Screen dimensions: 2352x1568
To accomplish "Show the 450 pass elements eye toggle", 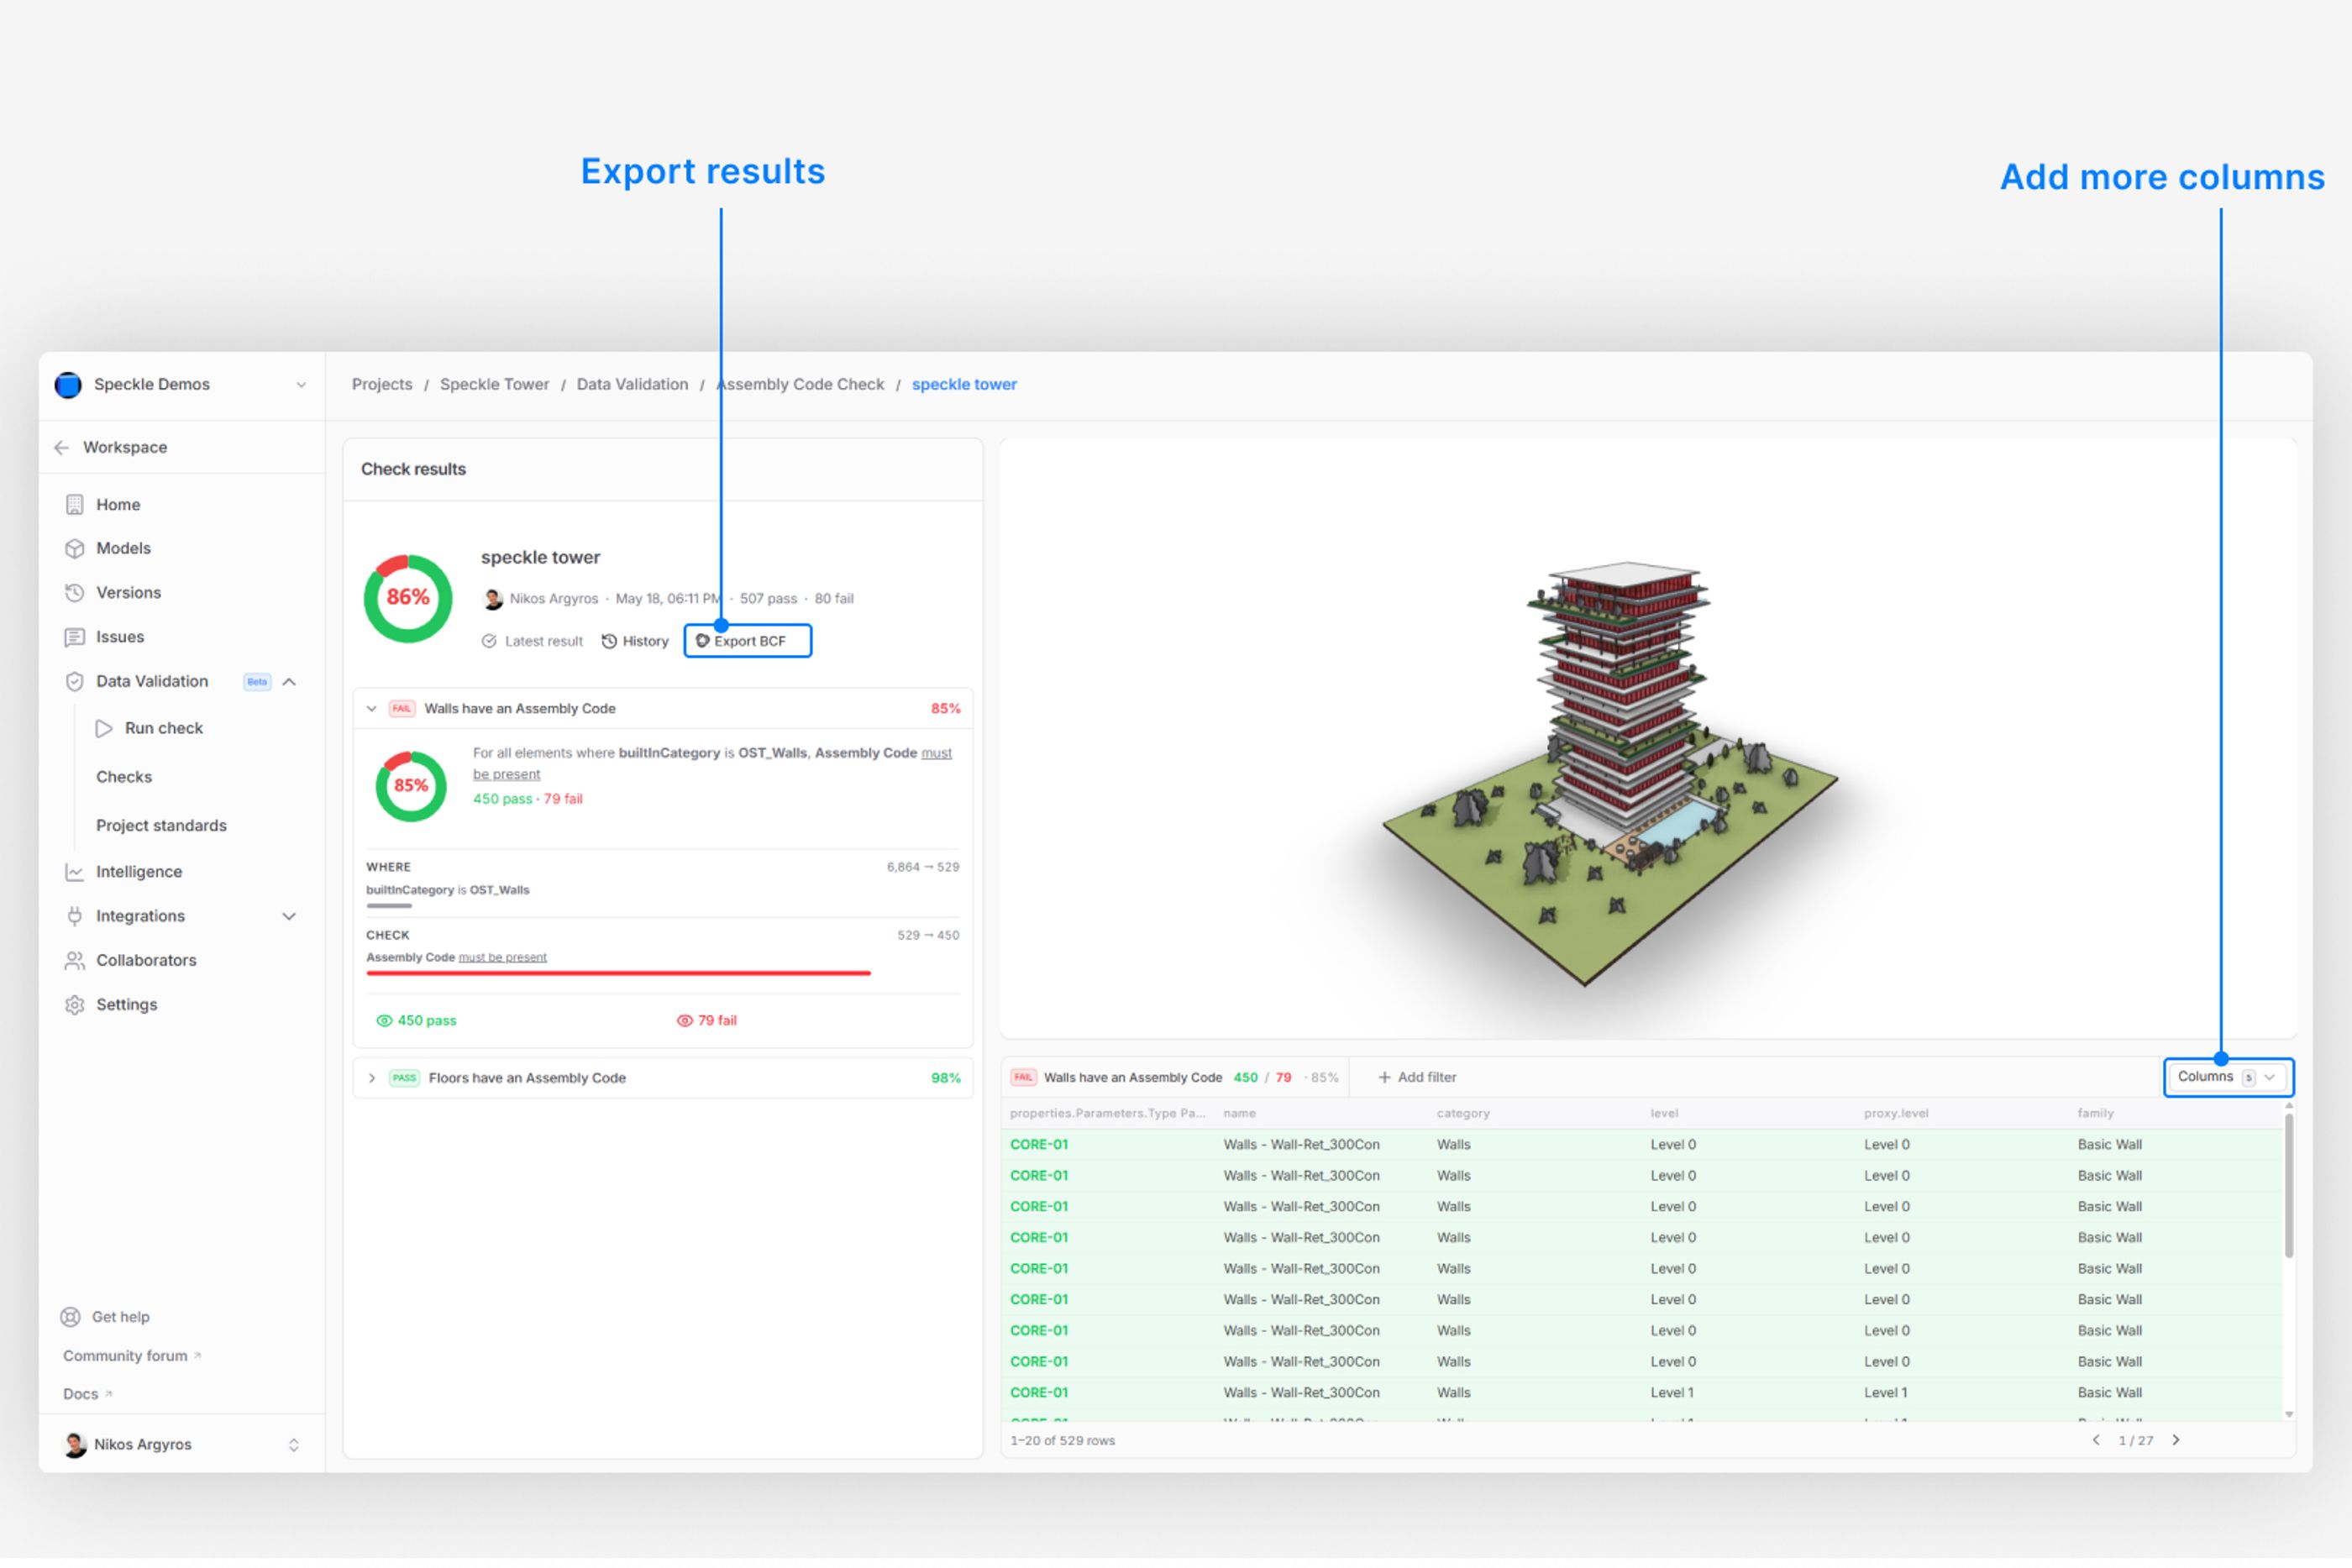I will click(384, 1021).
